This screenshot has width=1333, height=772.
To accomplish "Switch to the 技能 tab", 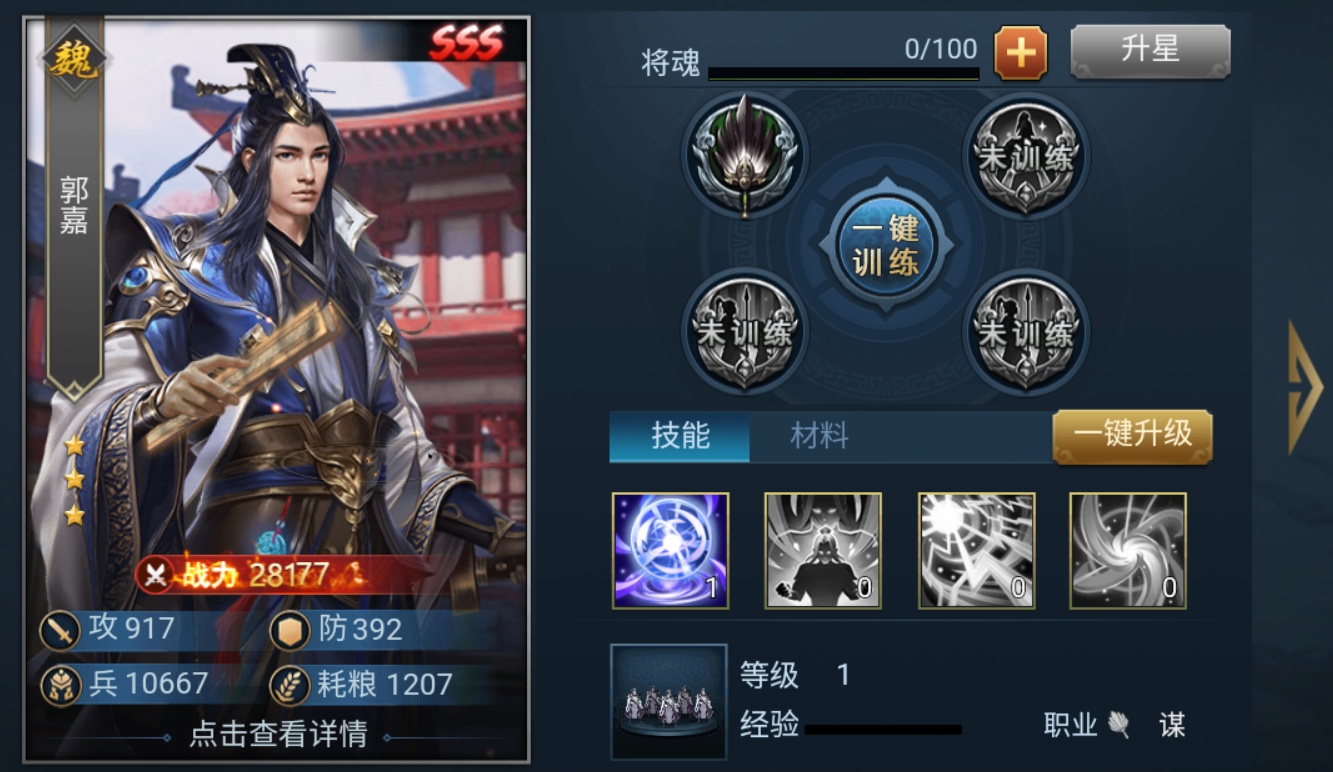I will (680, 436).
